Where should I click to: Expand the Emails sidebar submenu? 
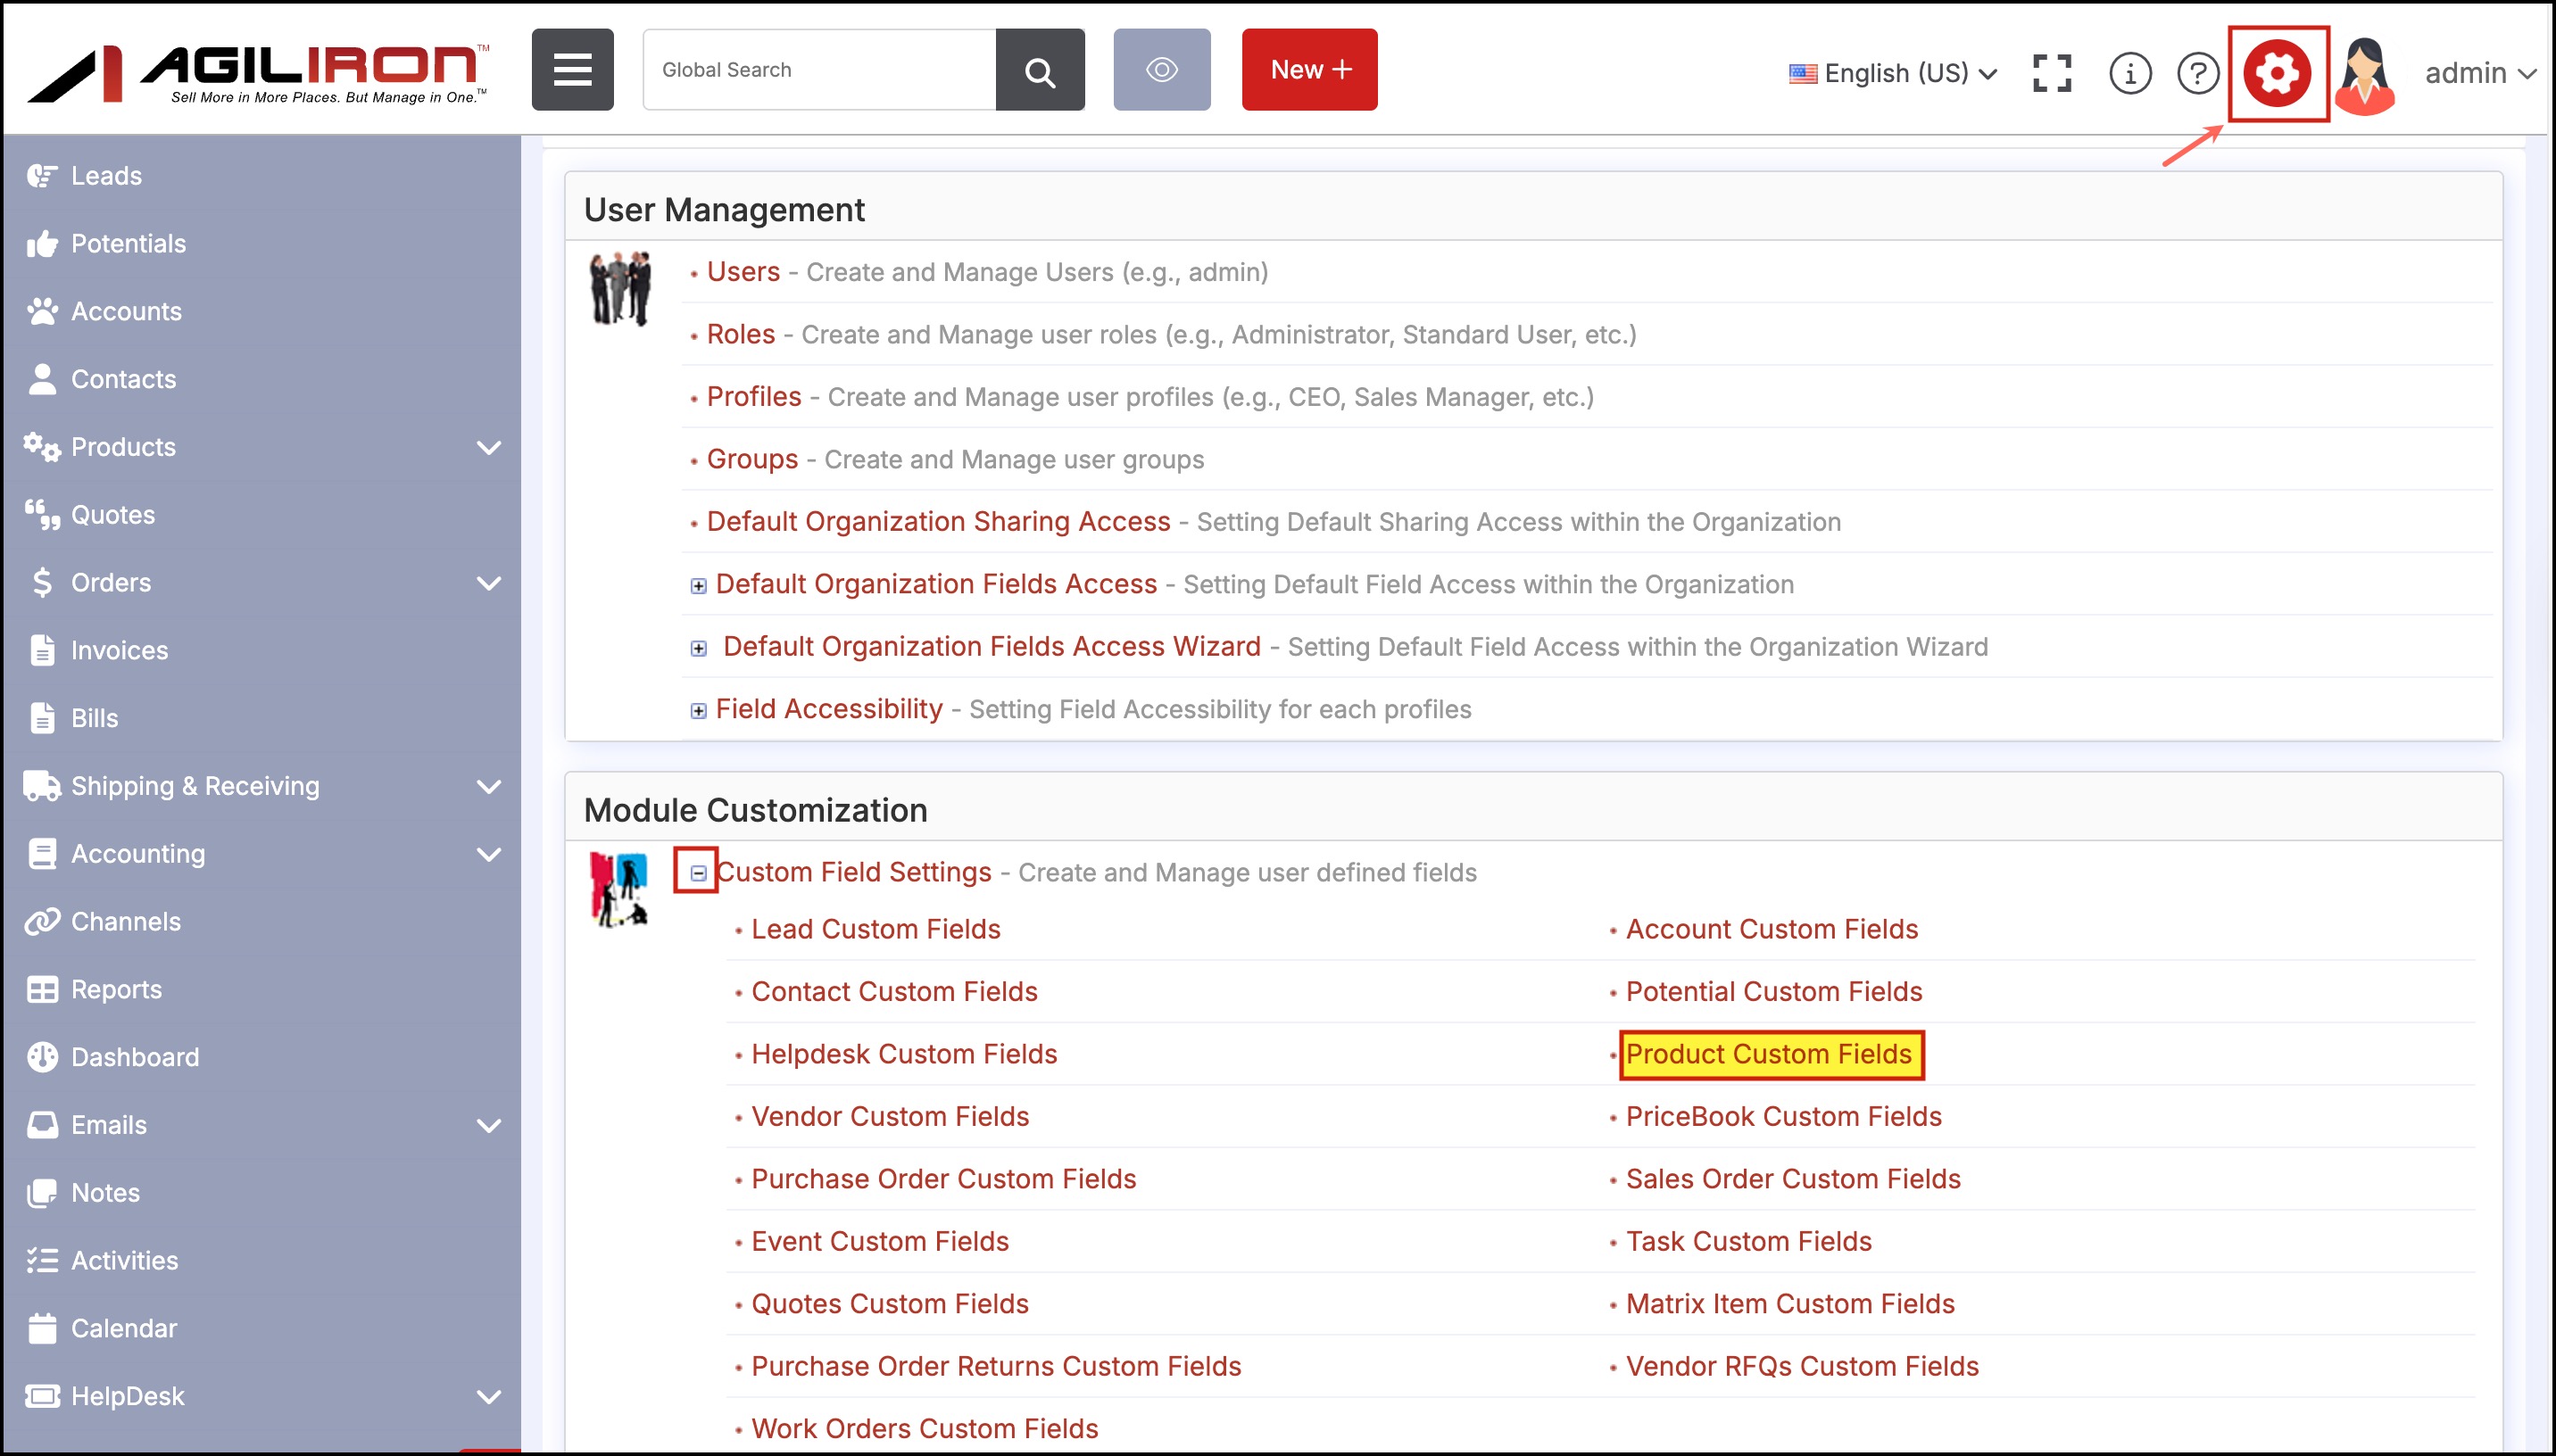point(489,1126)
